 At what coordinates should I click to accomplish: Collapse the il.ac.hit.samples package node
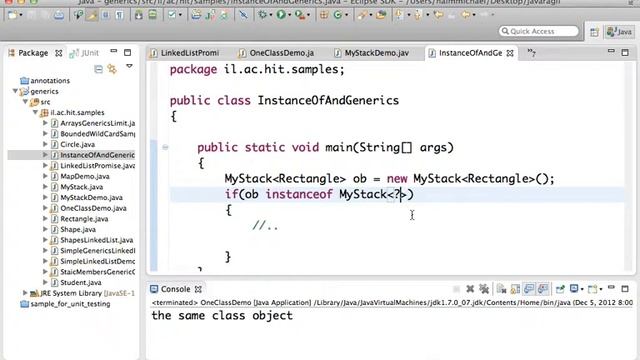36,112
